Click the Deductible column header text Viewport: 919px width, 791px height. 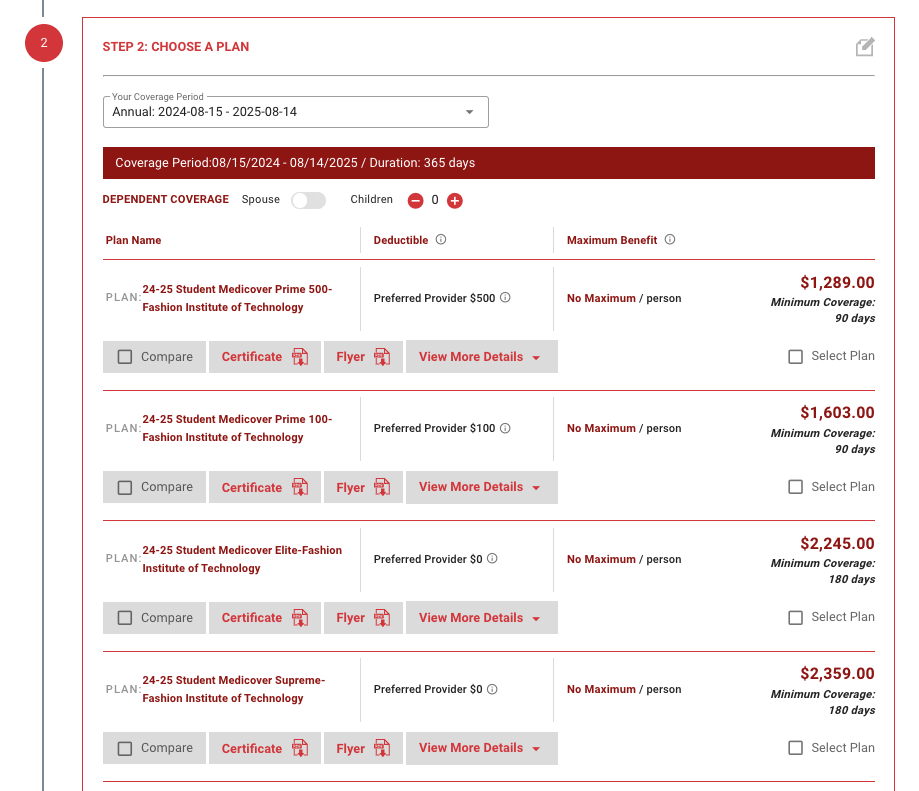[401, 240]
